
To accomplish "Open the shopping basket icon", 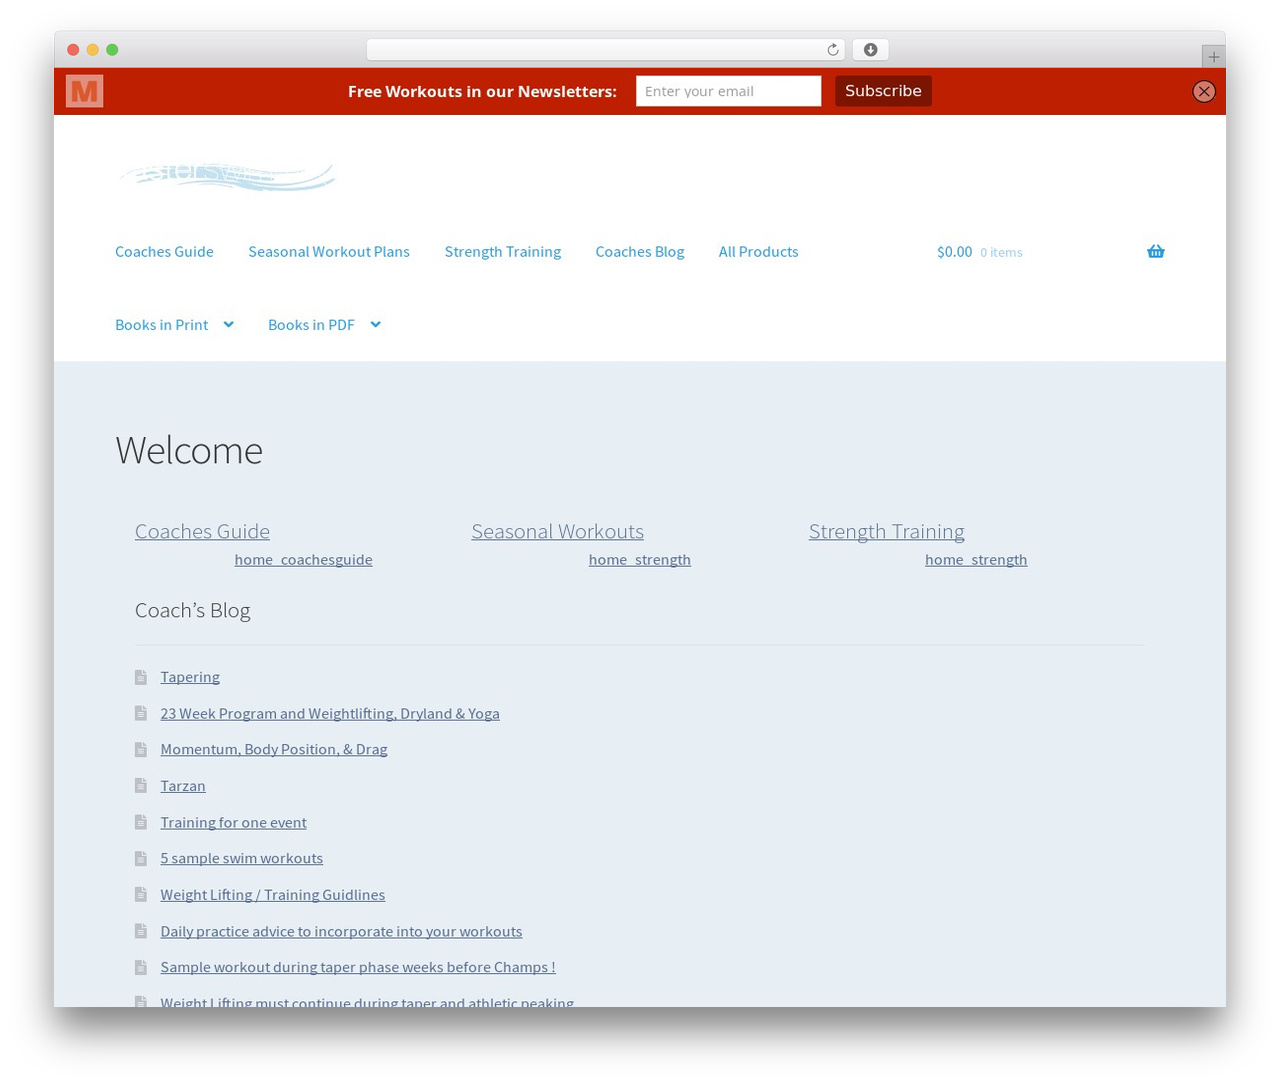I will coord(1156,252).
